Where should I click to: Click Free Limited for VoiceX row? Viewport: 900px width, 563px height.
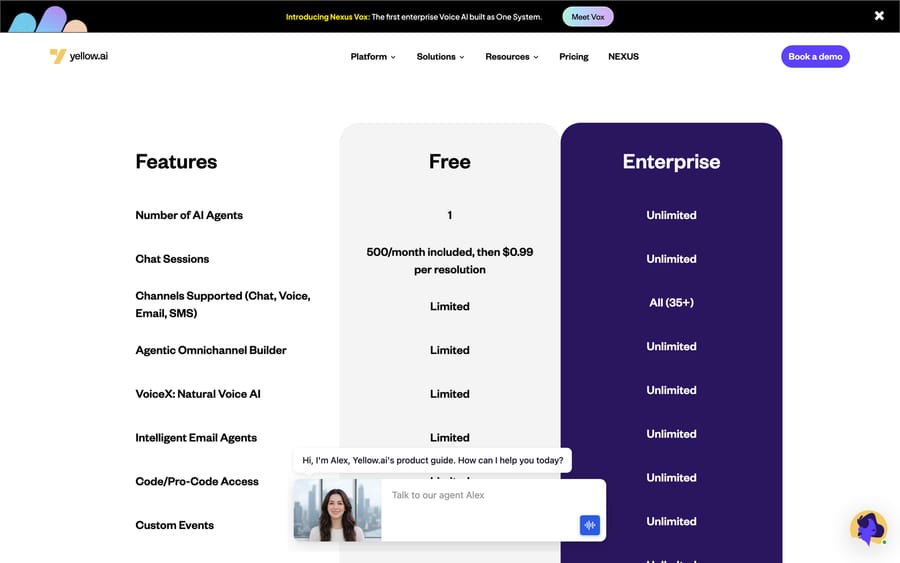click(x=449, y=394)
